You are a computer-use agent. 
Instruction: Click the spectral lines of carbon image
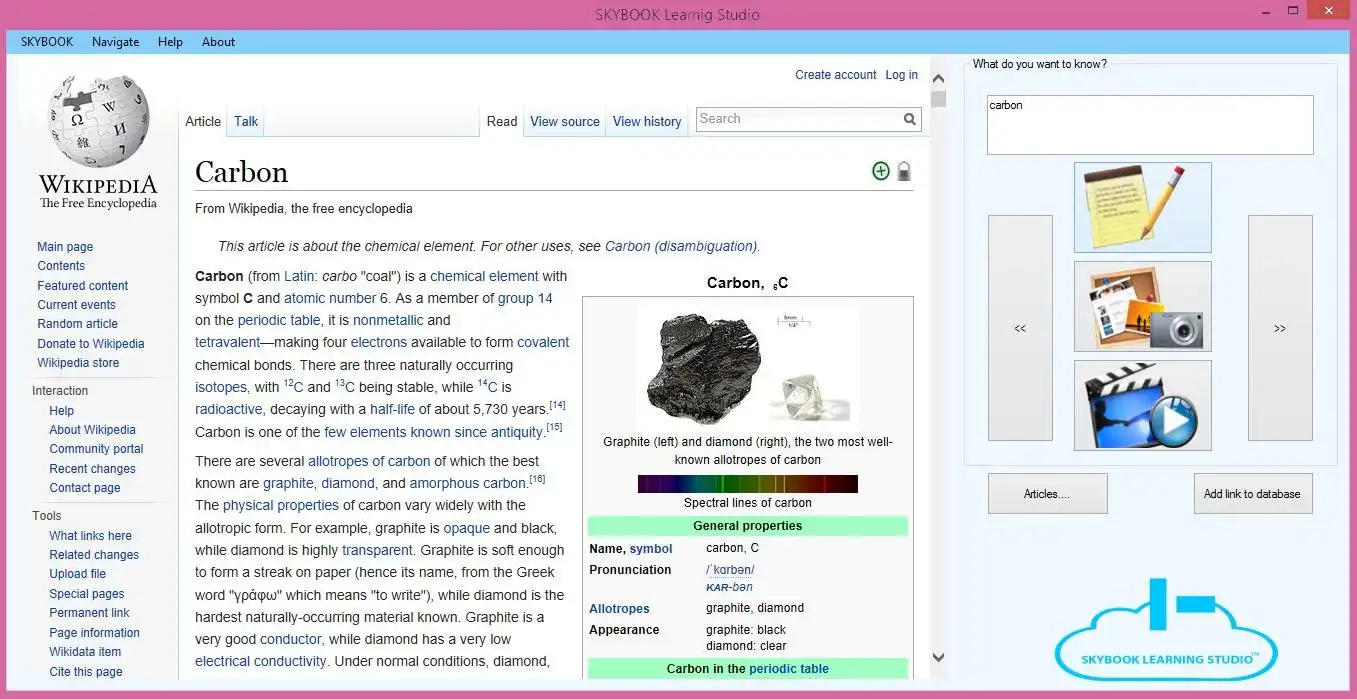tap(747, 484)
